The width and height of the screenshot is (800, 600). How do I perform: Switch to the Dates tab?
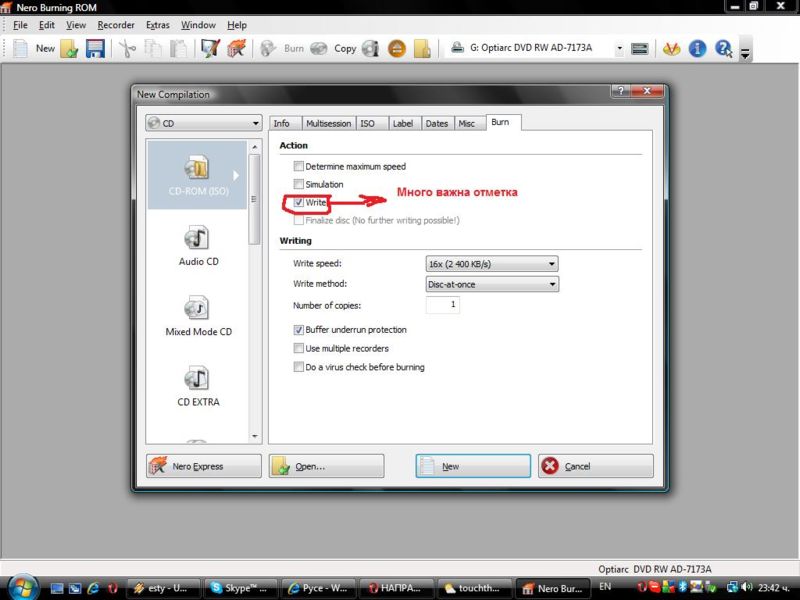click(x=437, y=123)
